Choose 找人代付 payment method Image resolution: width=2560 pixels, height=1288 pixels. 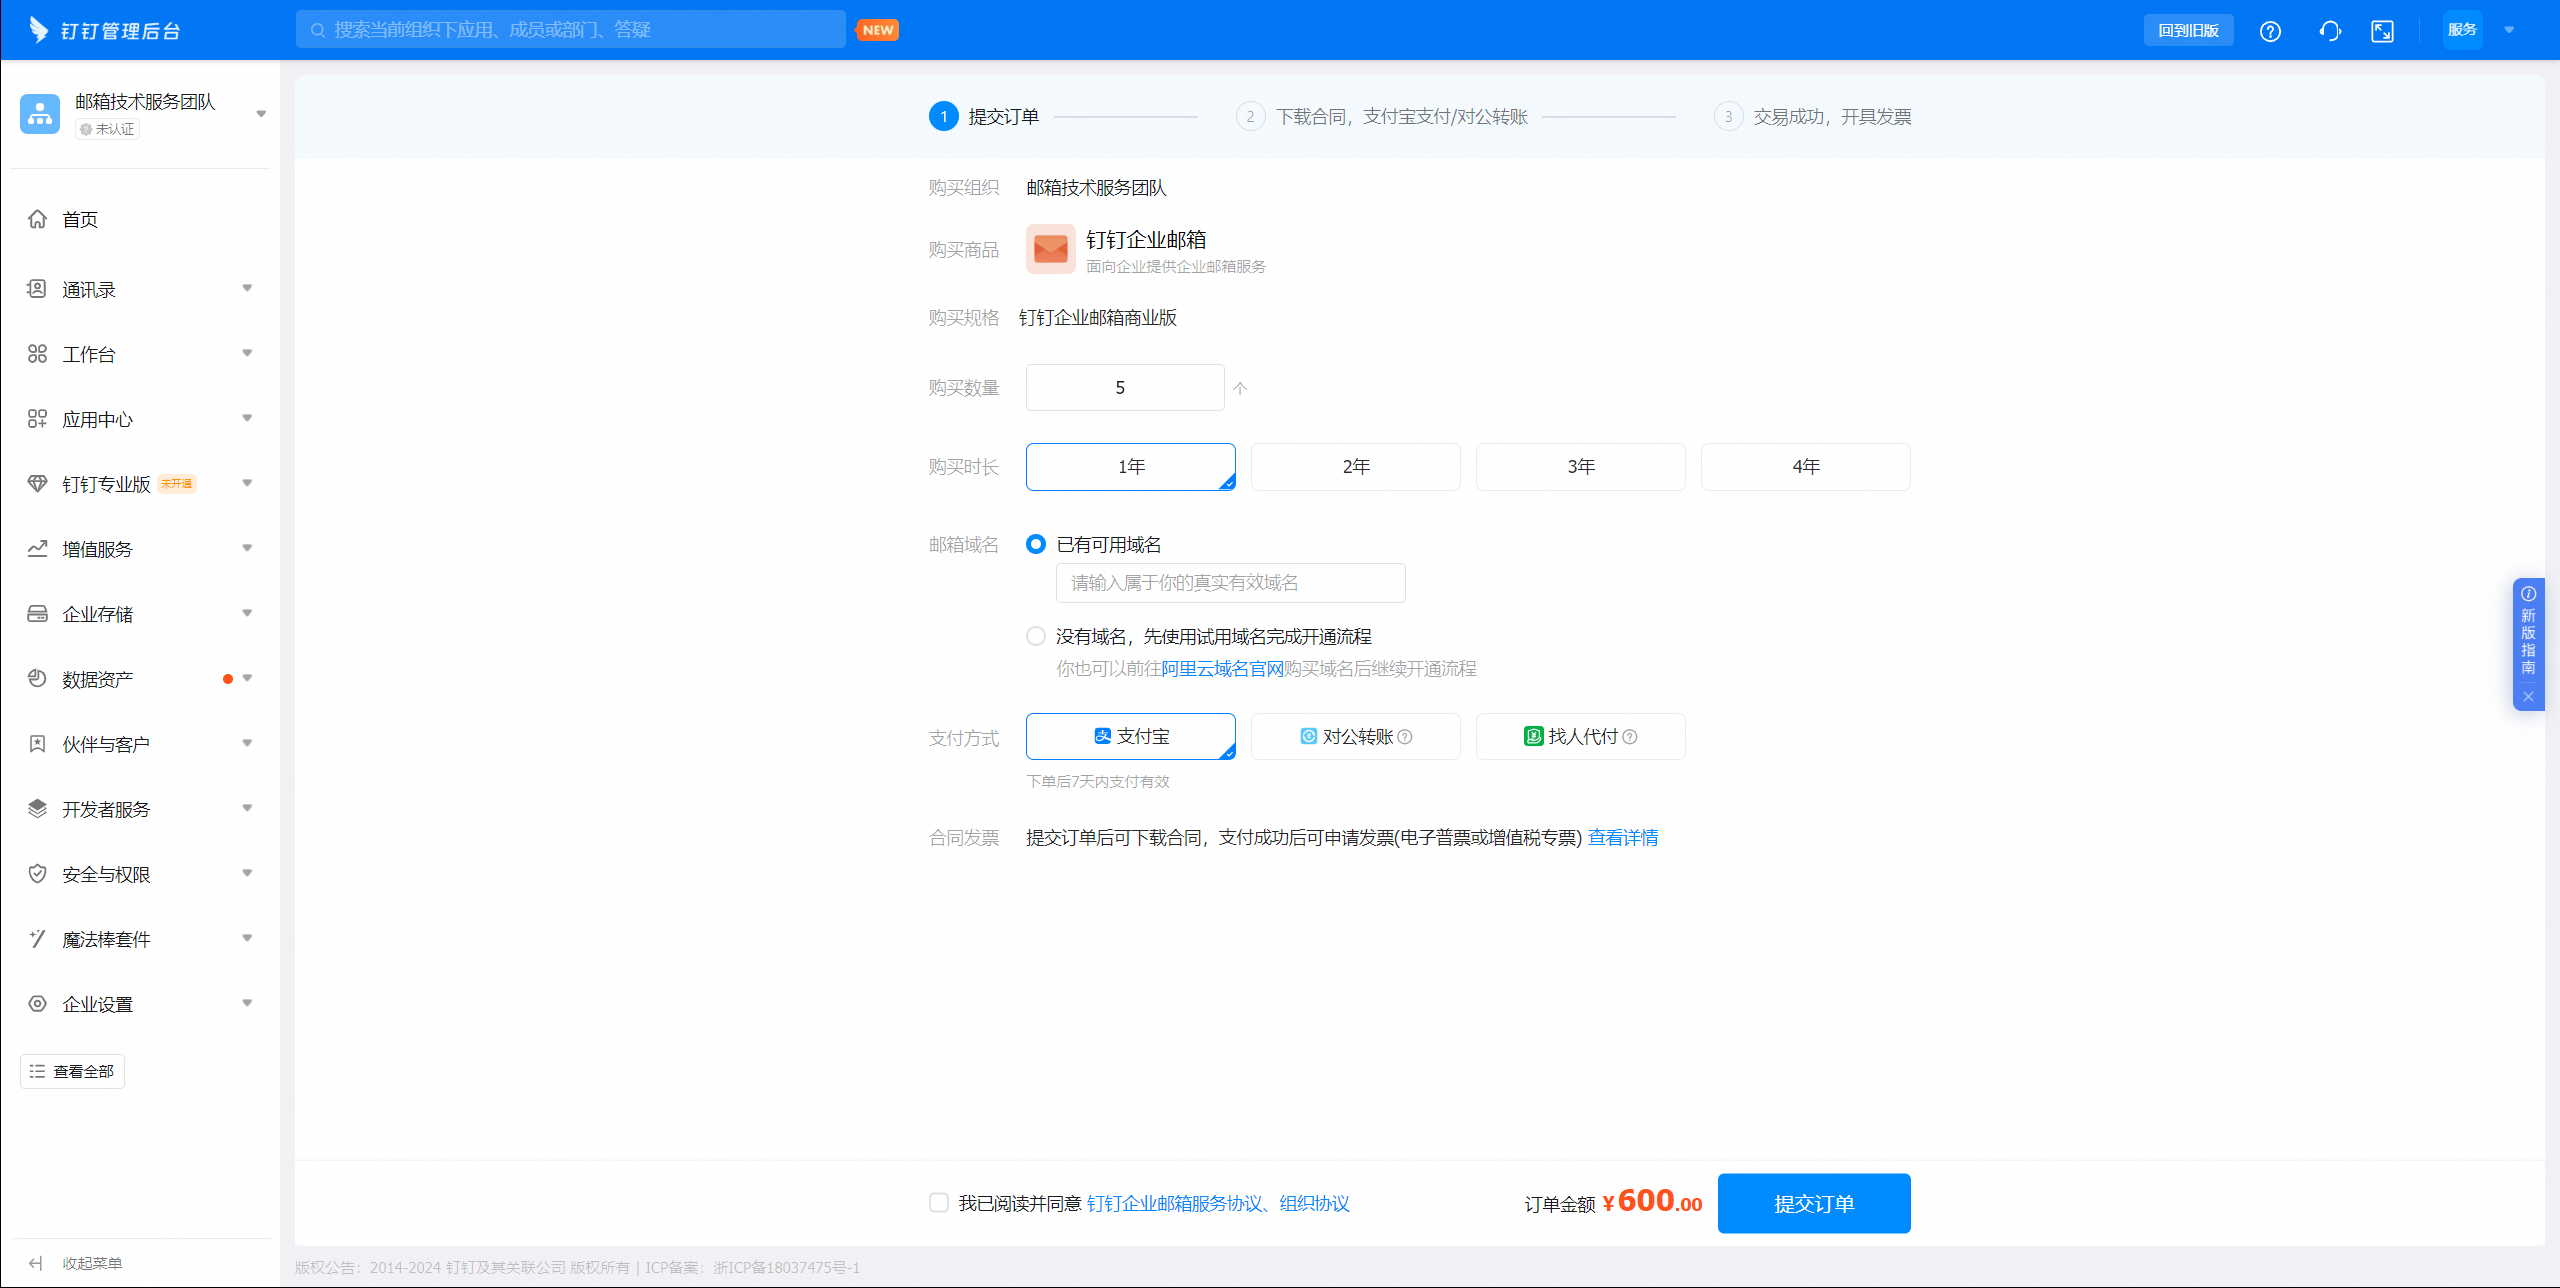click(1581, 737)
